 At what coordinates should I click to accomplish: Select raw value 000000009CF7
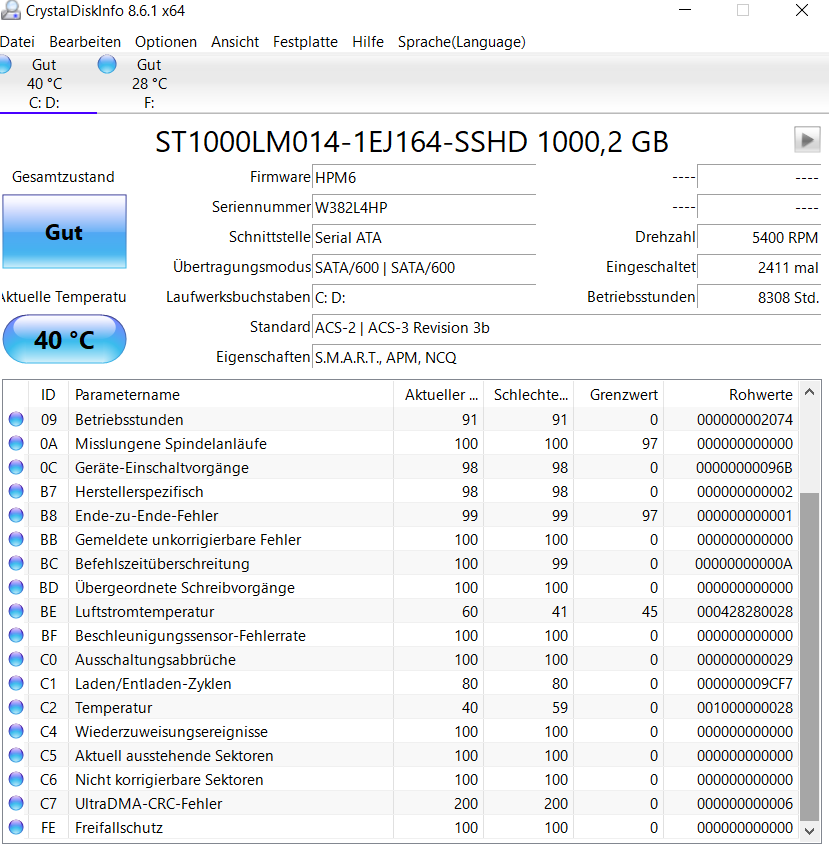pos(745,683)
